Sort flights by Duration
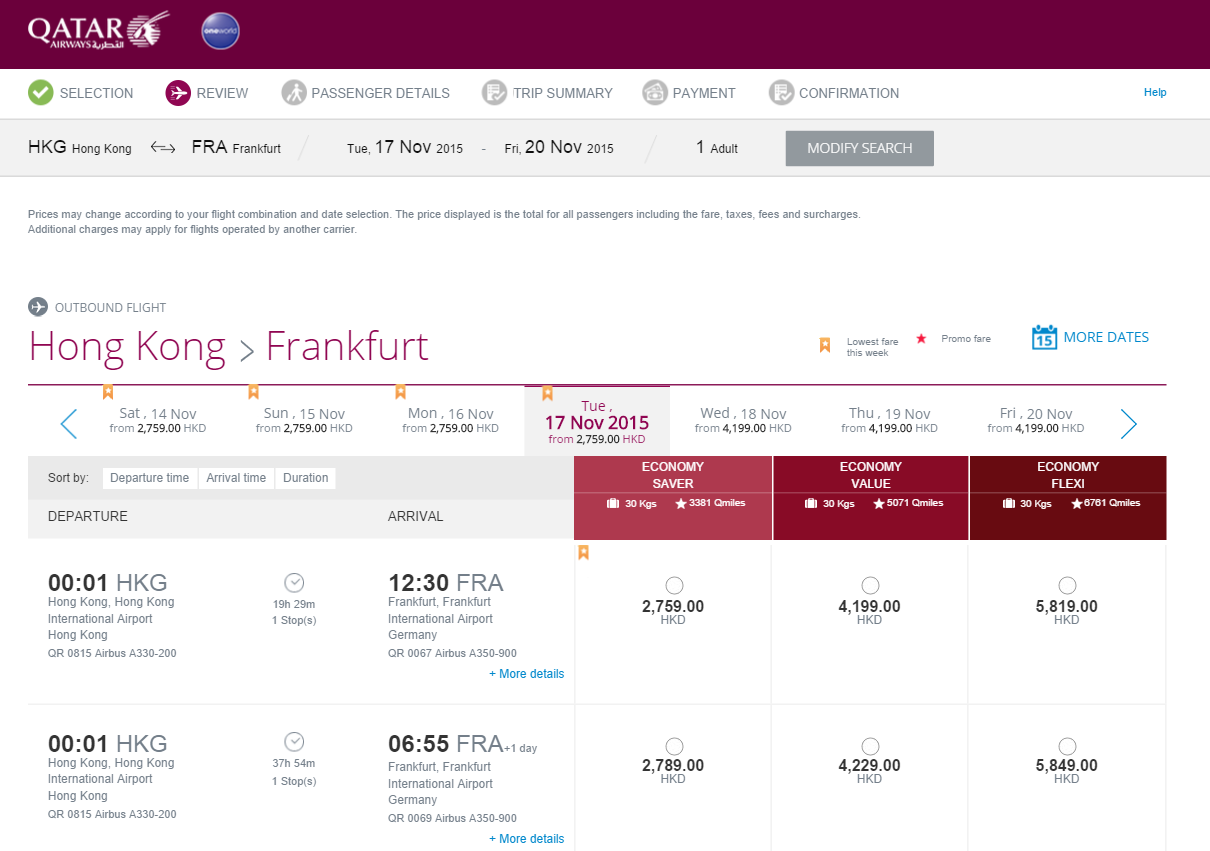This screenshot has width=1210, height=851. [x=306, y=478]
